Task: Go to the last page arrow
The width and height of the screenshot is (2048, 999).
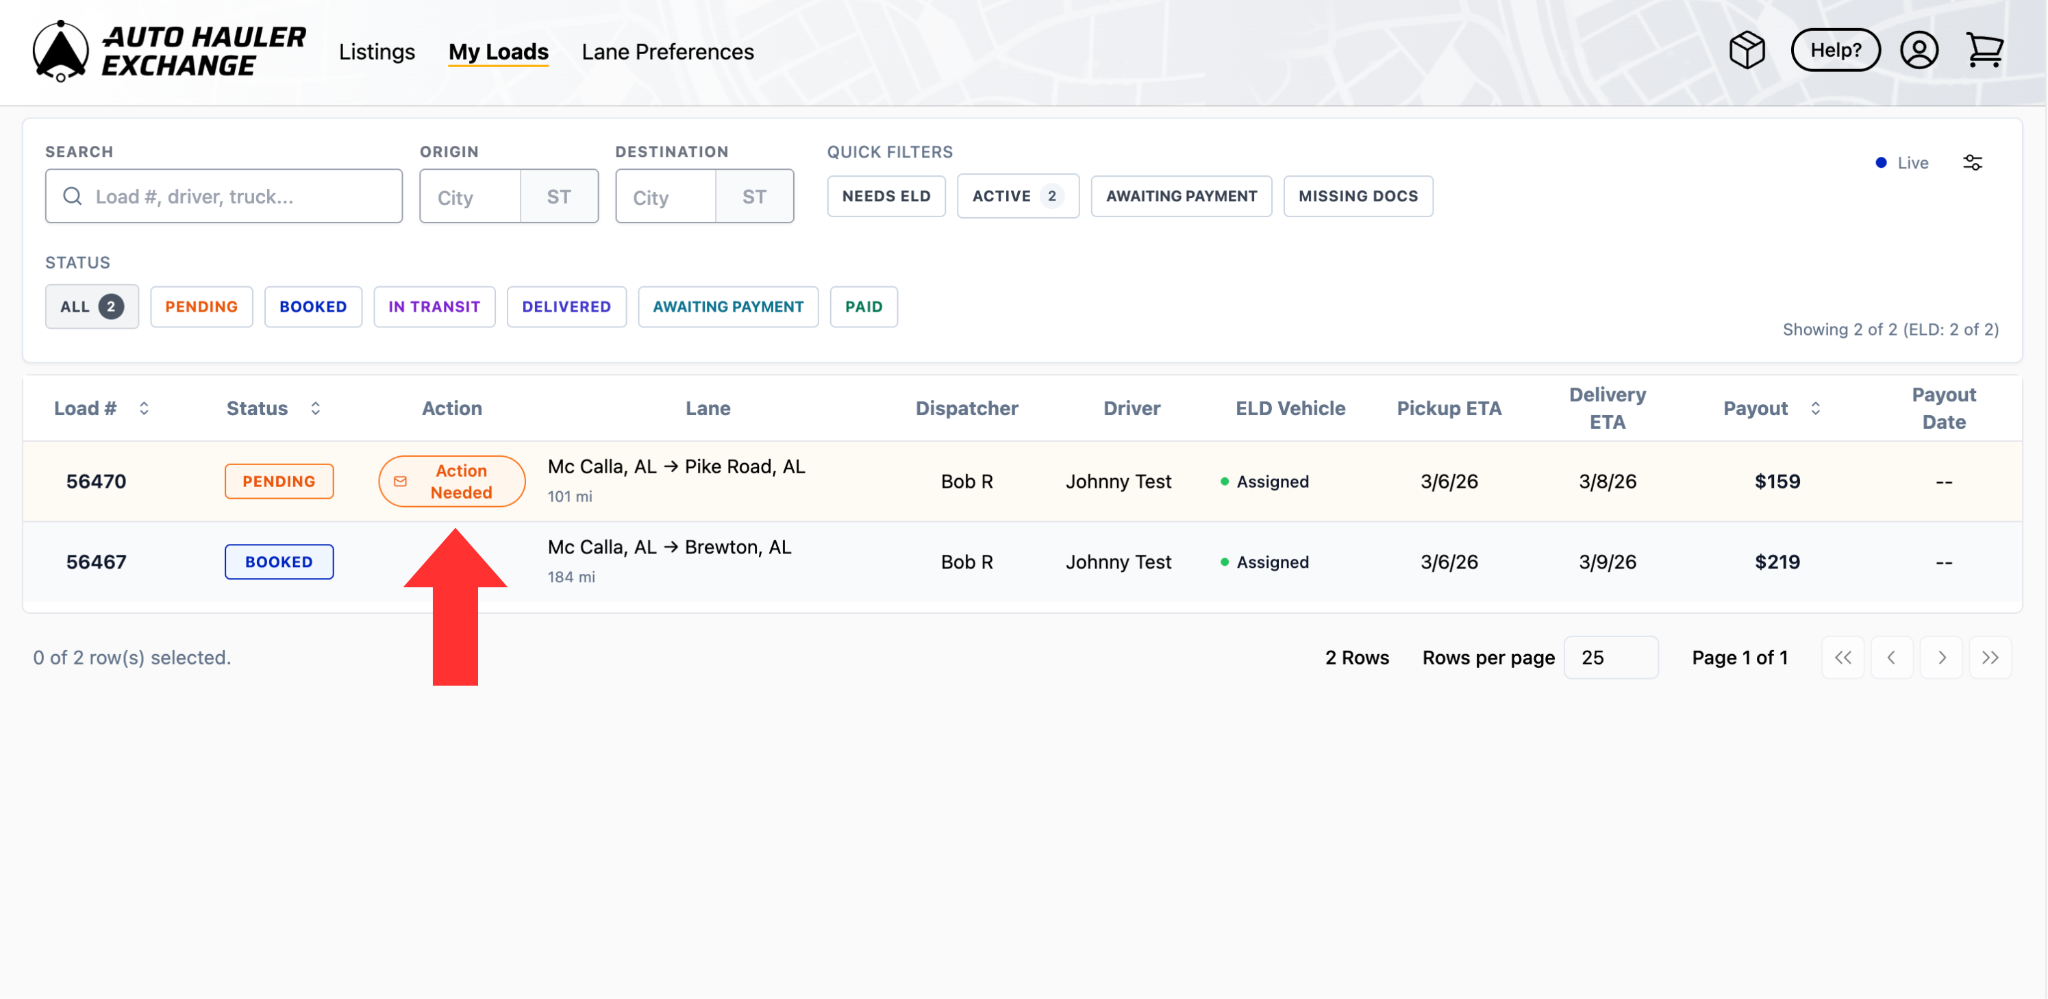Action: pyautogui.click(x=1990, y=658)
